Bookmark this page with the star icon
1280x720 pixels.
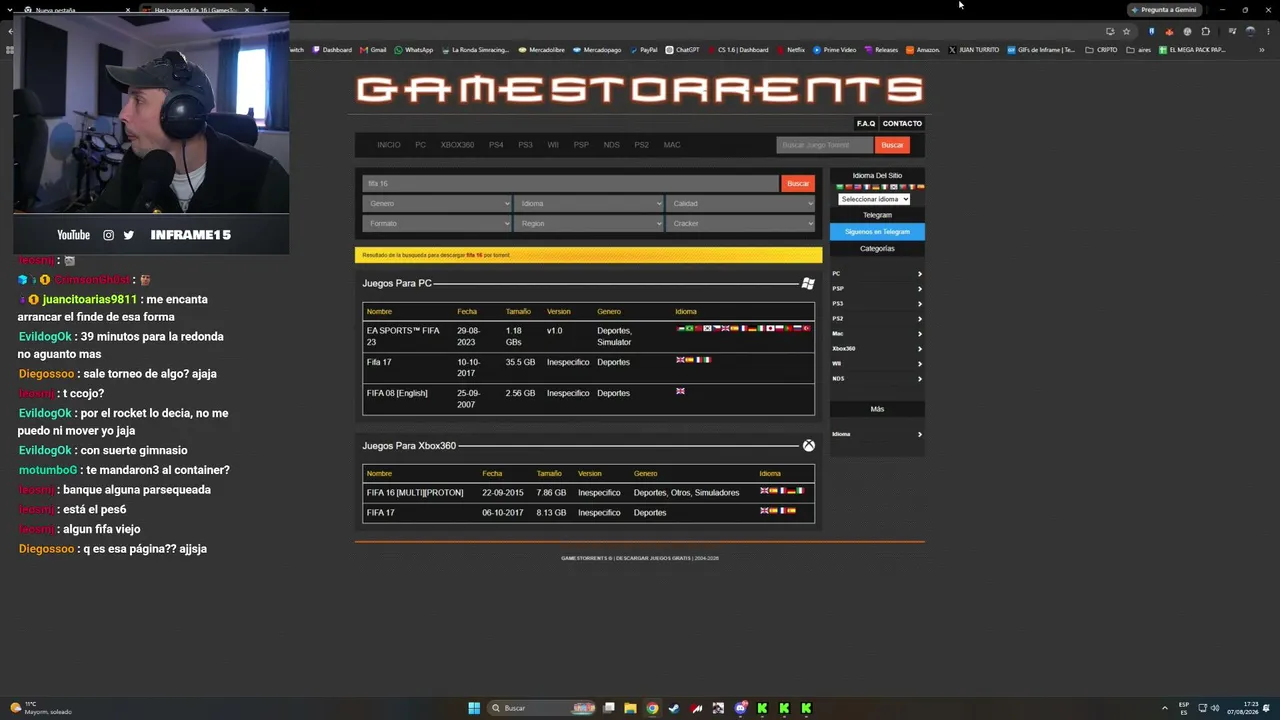coord(1126,31)
